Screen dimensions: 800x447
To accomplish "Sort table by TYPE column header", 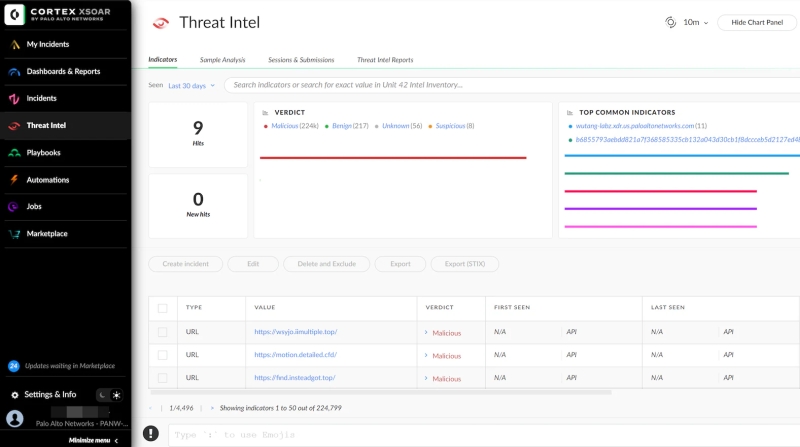I will click(x=194, y=308).
